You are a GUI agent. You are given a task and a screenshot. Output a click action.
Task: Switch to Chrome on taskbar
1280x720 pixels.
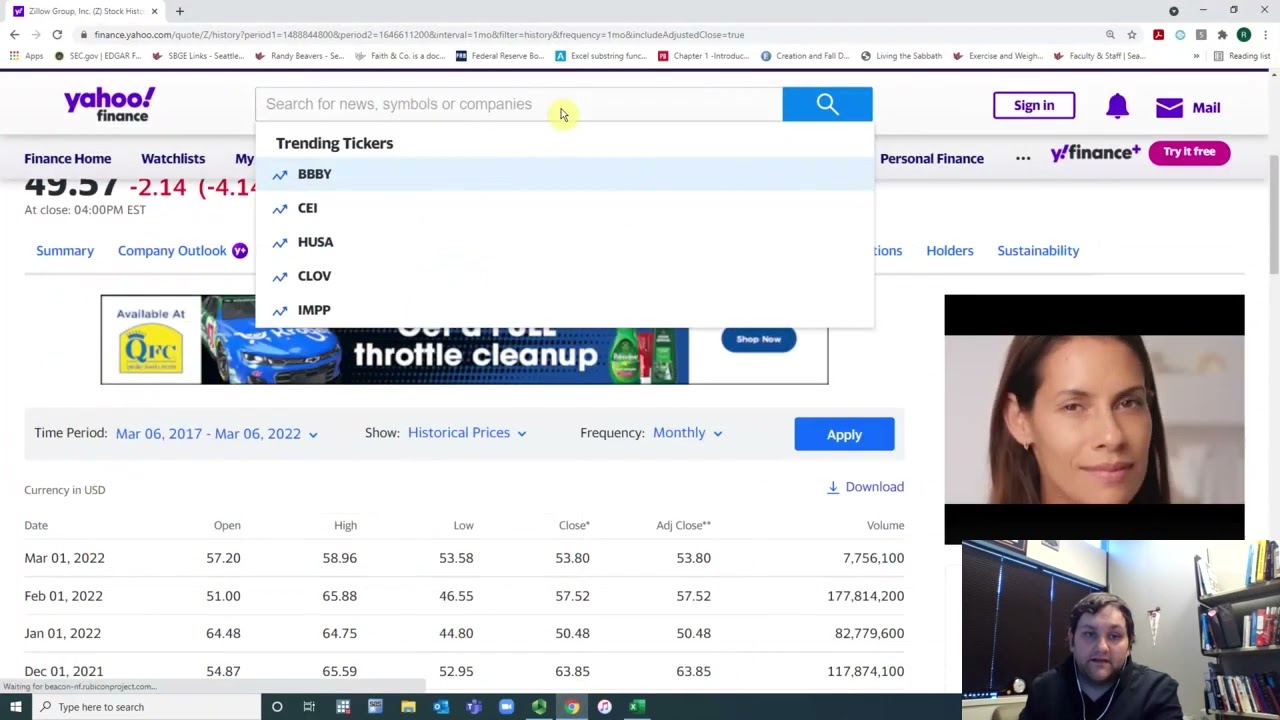(x=571, y=707)
